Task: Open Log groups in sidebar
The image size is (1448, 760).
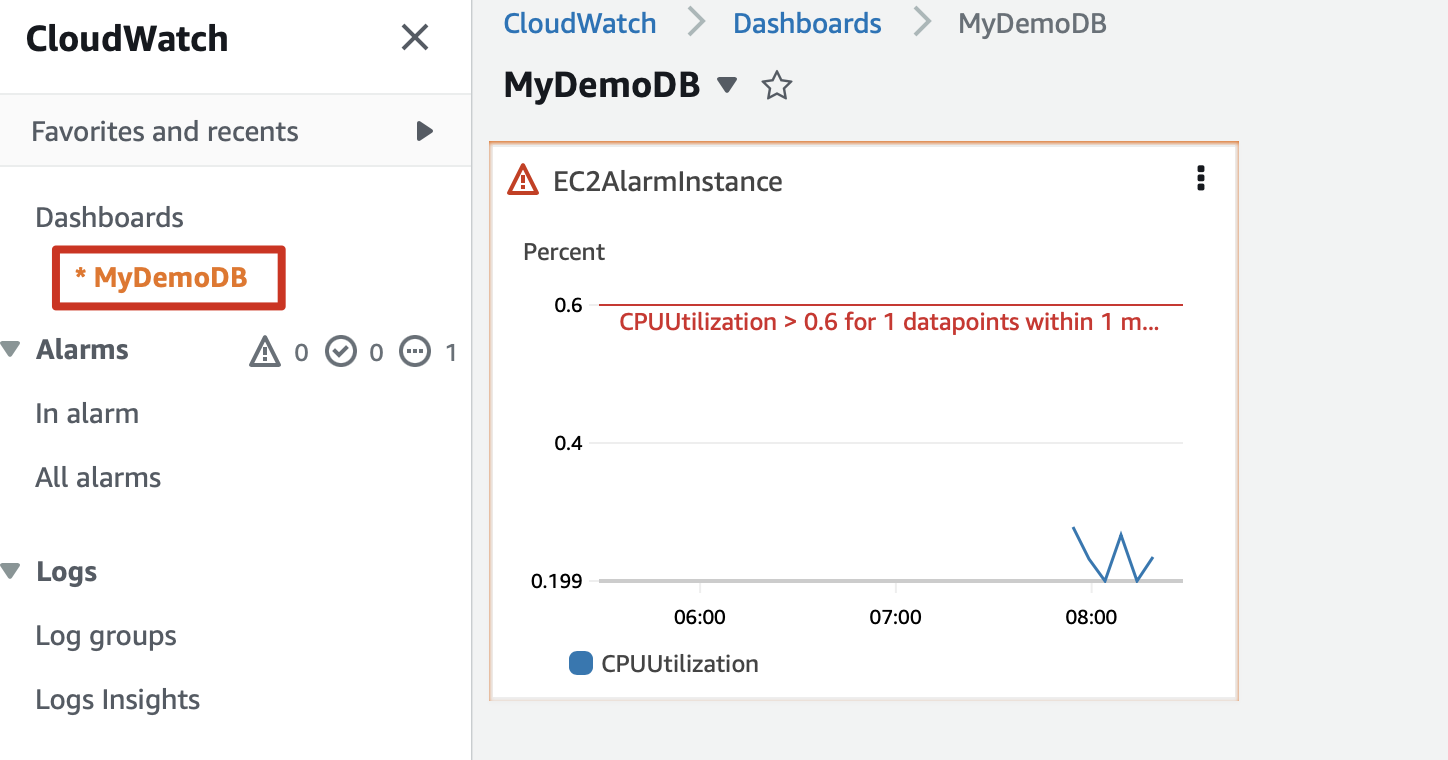Action: coord(106,636)
